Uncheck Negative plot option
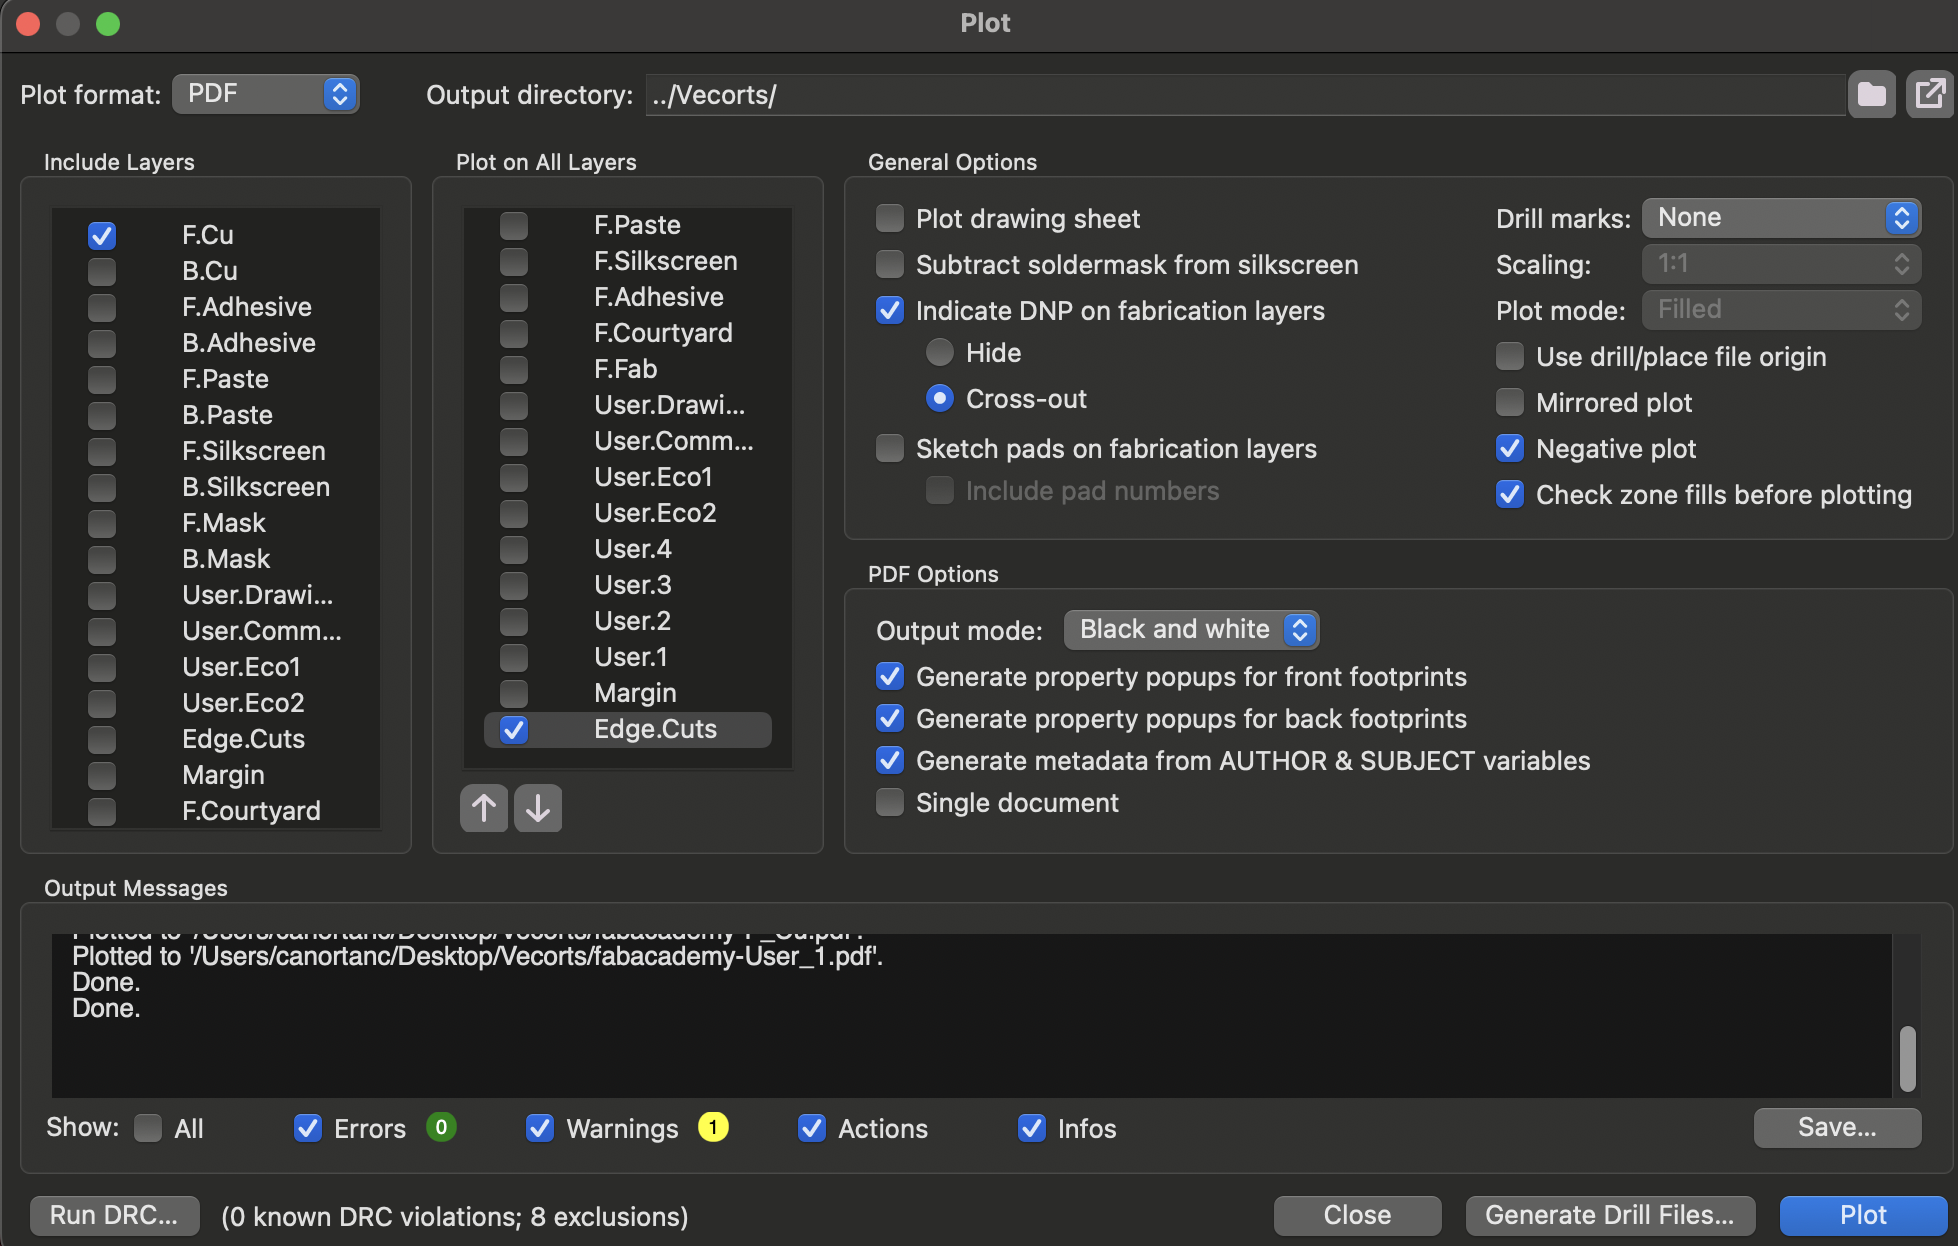 [1510, 449]
